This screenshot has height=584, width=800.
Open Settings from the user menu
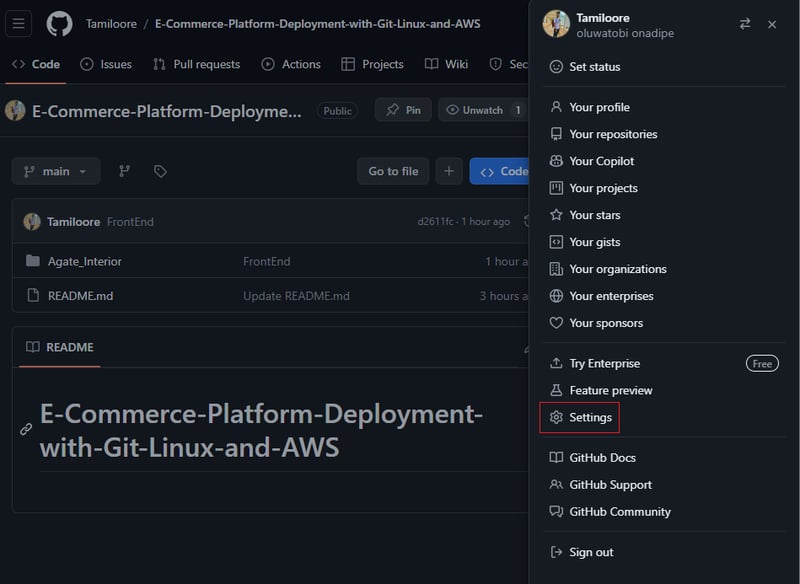click(590, 417)
